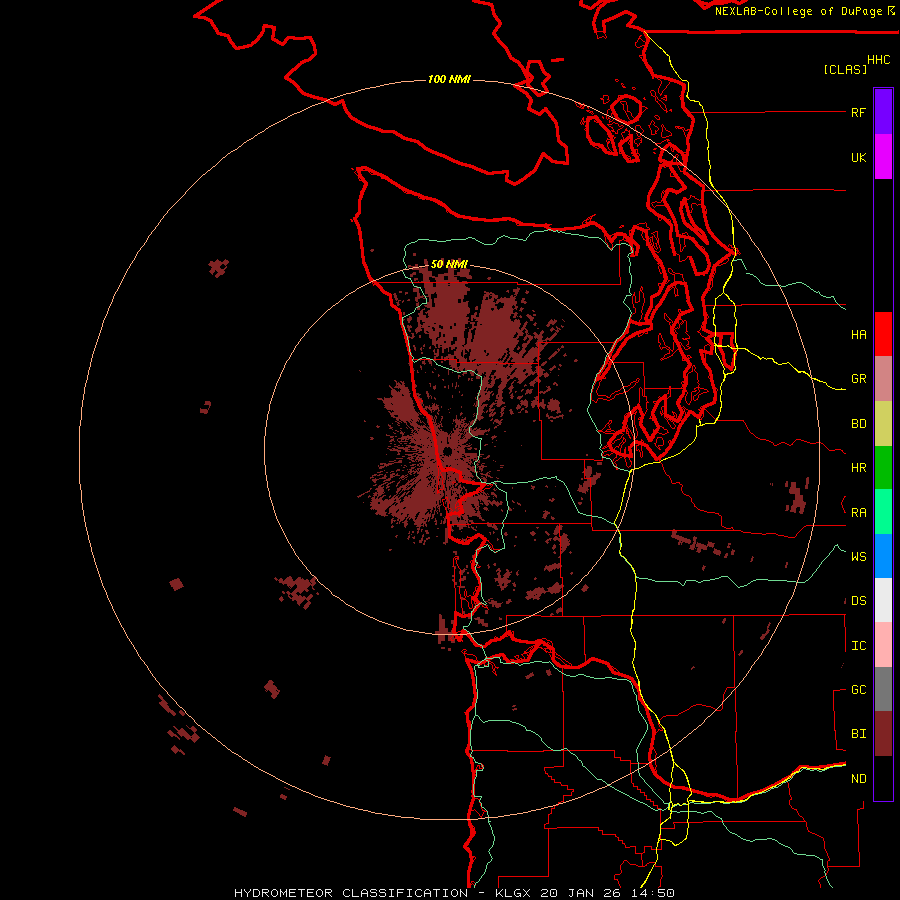The width and height of the screenshot is (900, 900).
Task: Click the GC legend label
Action: tap(858, 690)
